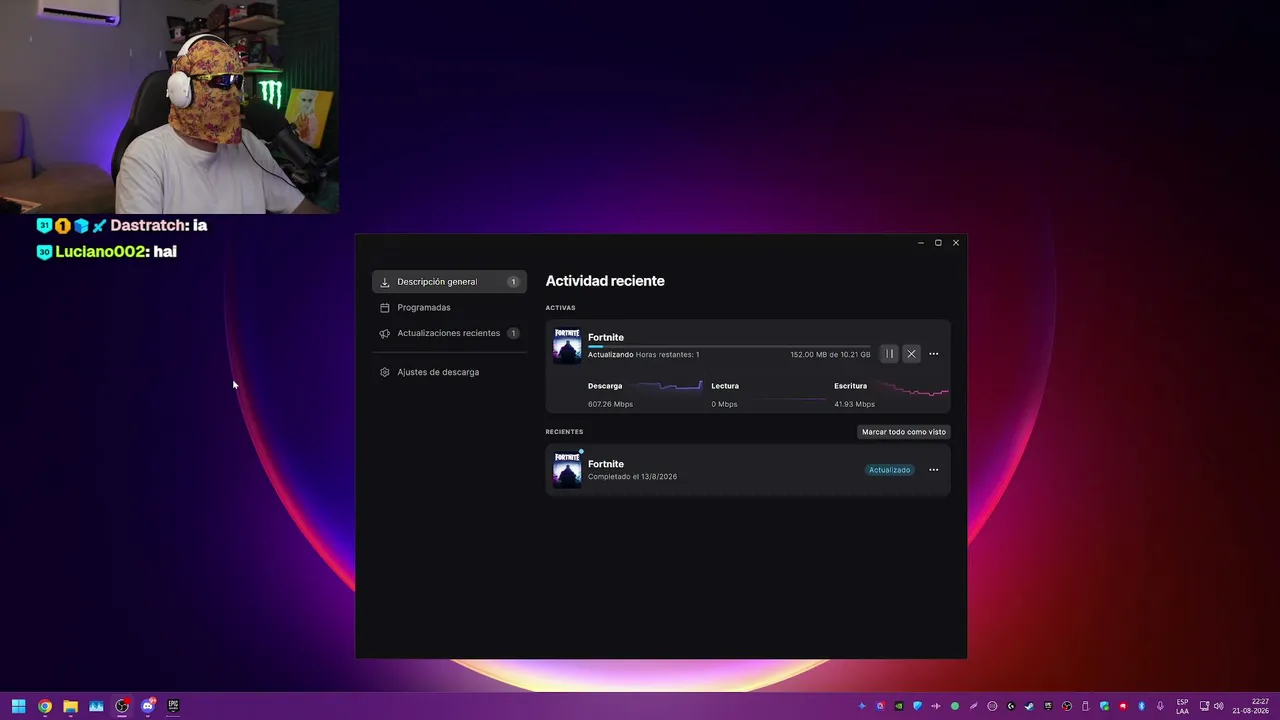1280x720 pixels.
Task: Click the Lectura speed graph
Action: (788, 398)
